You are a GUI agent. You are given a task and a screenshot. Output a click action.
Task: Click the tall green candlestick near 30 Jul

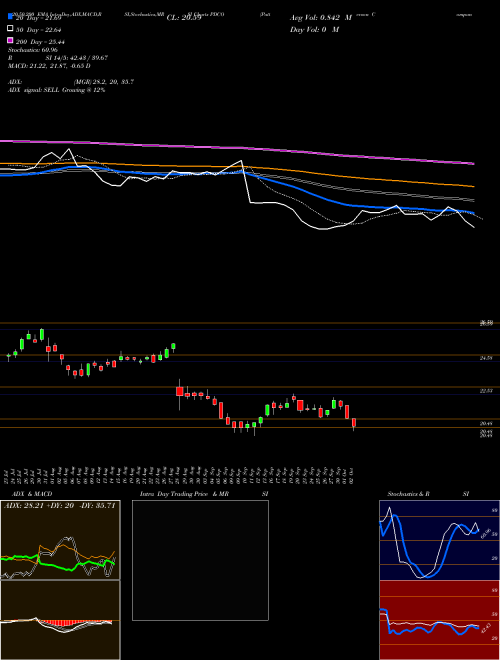pos(42,335)
